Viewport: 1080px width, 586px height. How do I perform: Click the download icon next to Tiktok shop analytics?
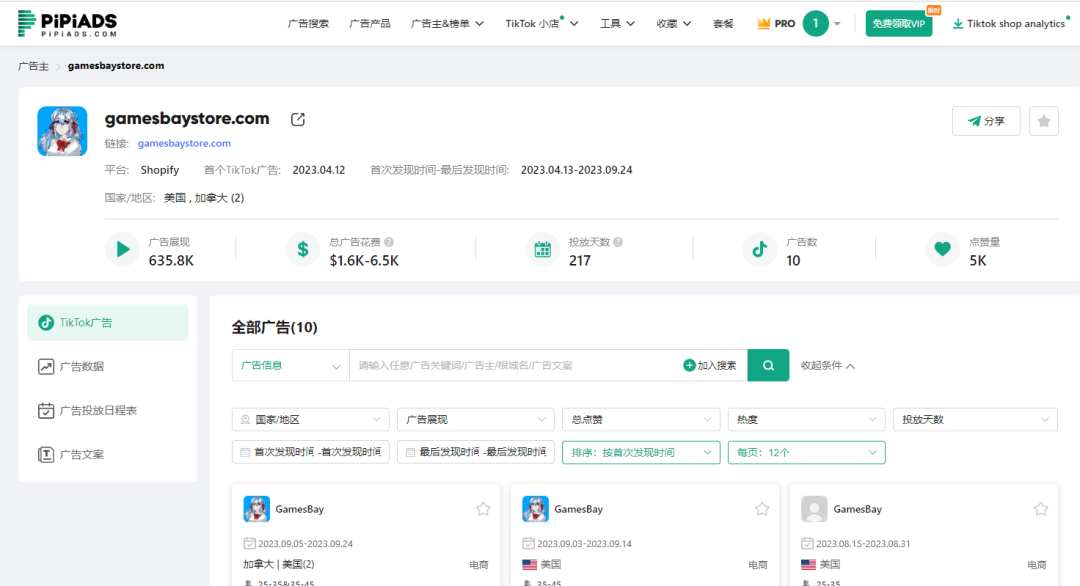coord(957,22)
